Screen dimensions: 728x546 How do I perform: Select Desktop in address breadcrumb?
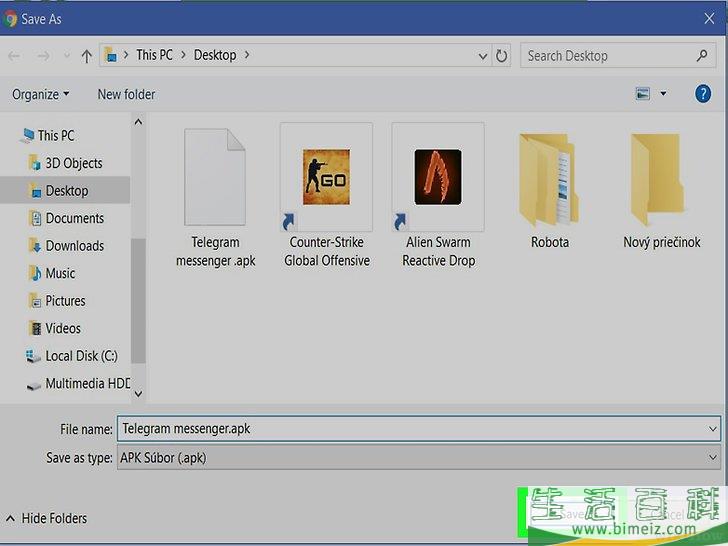[215, 55]
